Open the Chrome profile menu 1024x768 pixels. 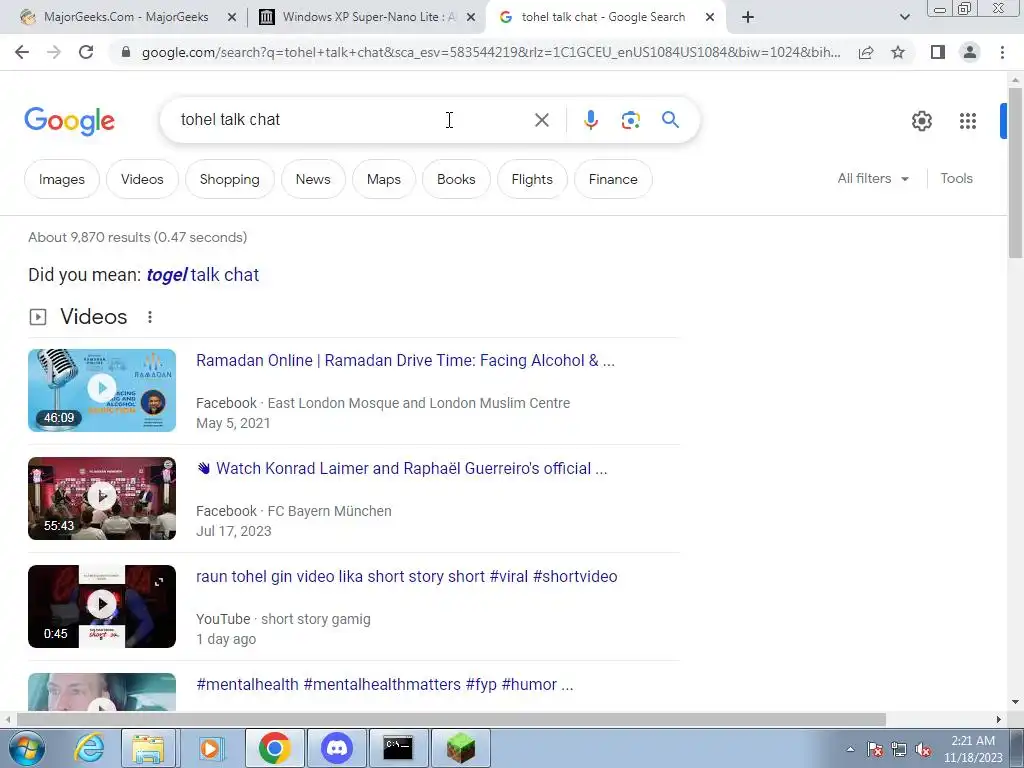tap(970, 52)
